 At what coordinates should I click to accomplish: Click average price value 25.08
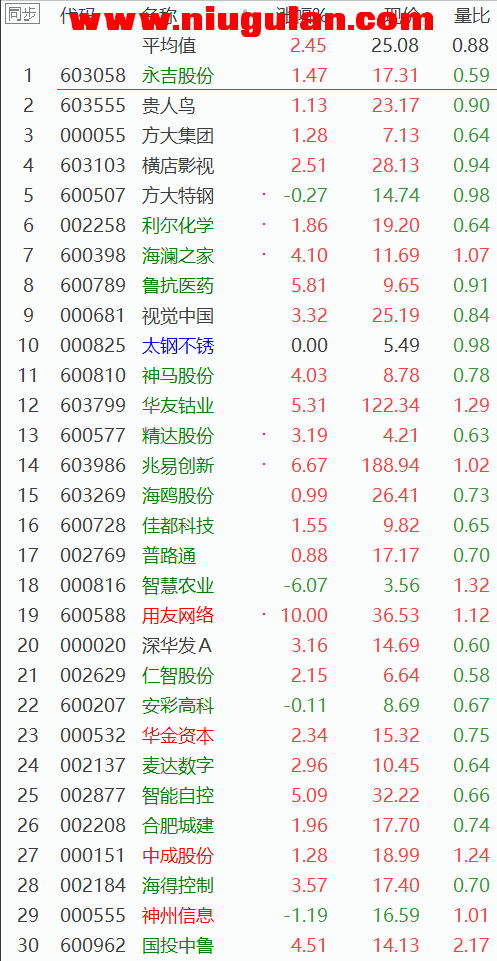(x=395, y=45)
